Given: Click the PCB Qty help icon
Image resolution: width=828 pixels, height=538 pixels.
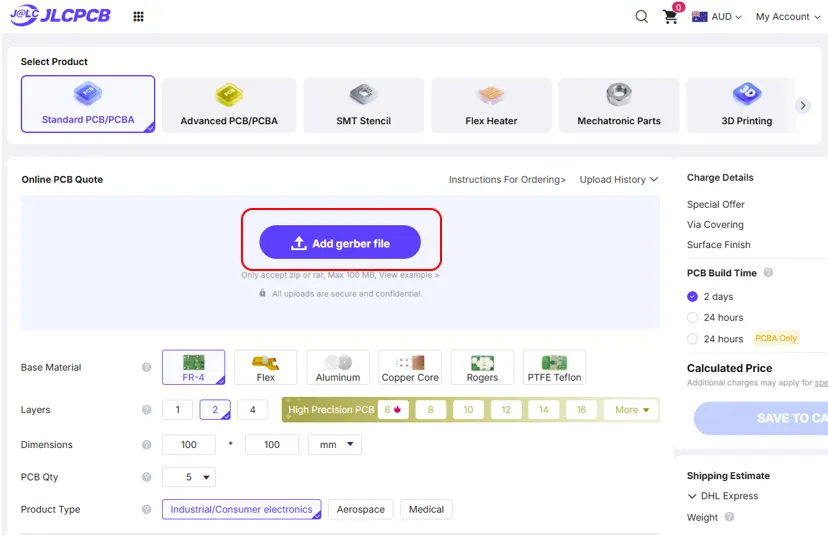Looking at the screenshot, I should coord(146,477).
